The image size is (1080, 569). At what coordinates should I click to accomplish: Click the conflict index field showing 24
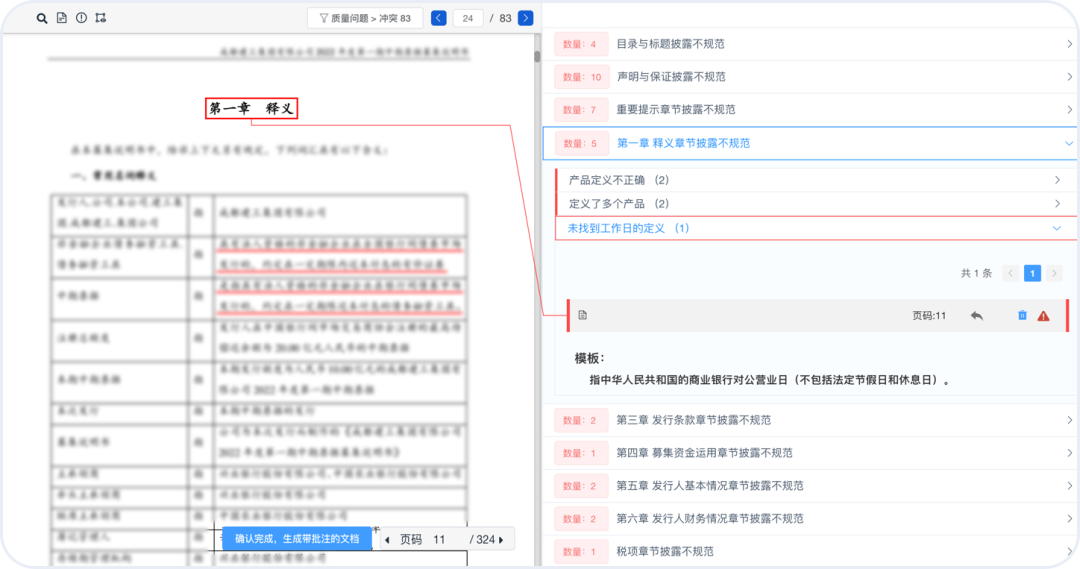(x=468, y=18)
